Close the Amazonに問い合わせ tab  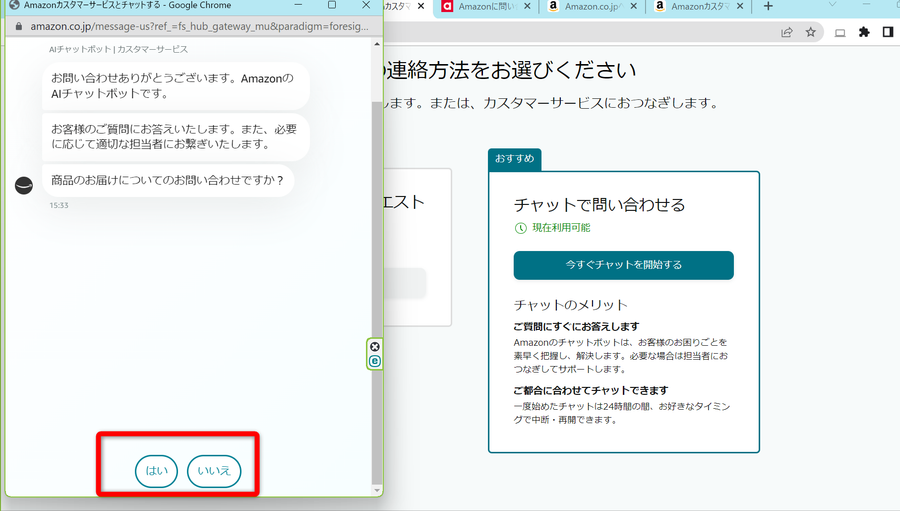527,6
